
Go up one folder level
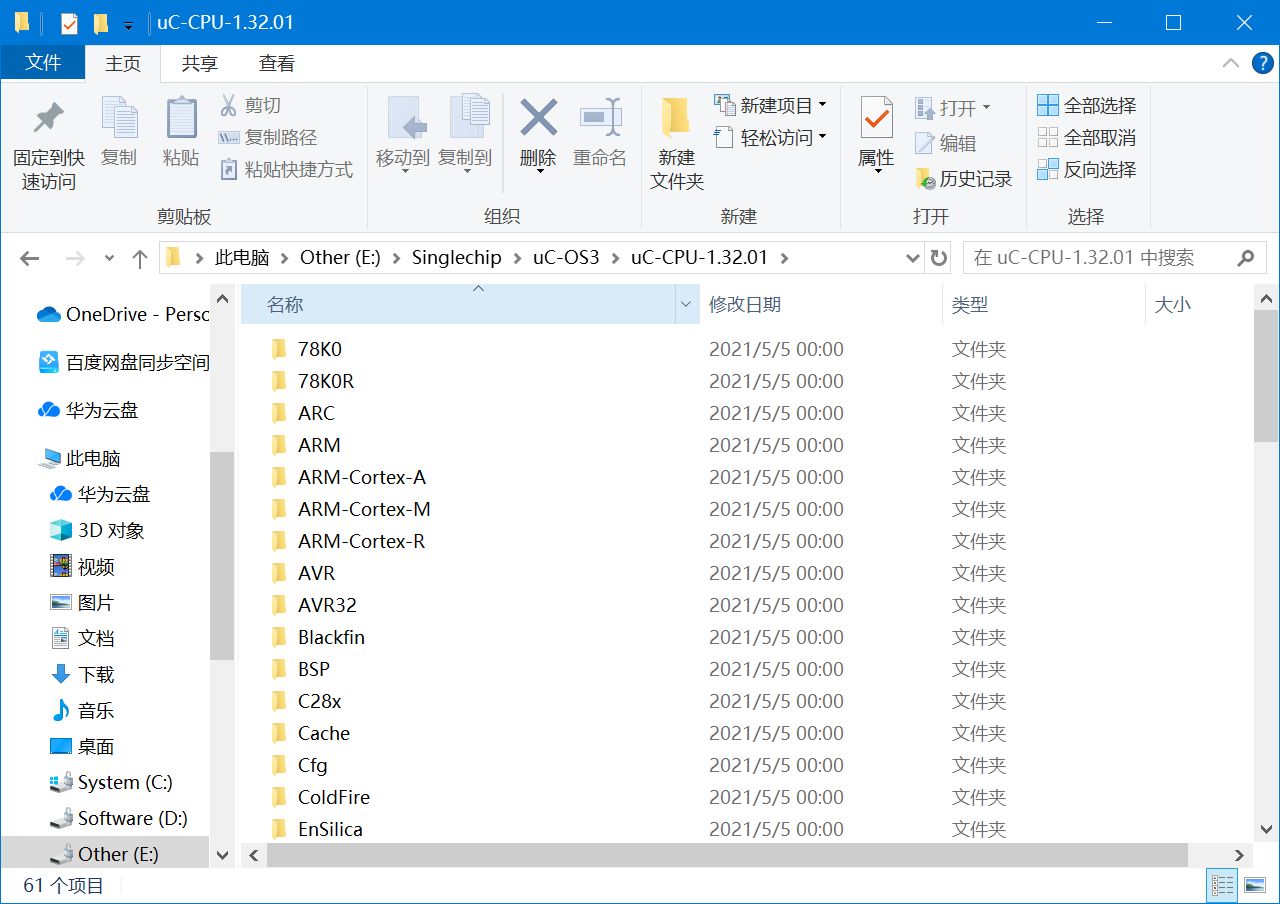point(140,258)
